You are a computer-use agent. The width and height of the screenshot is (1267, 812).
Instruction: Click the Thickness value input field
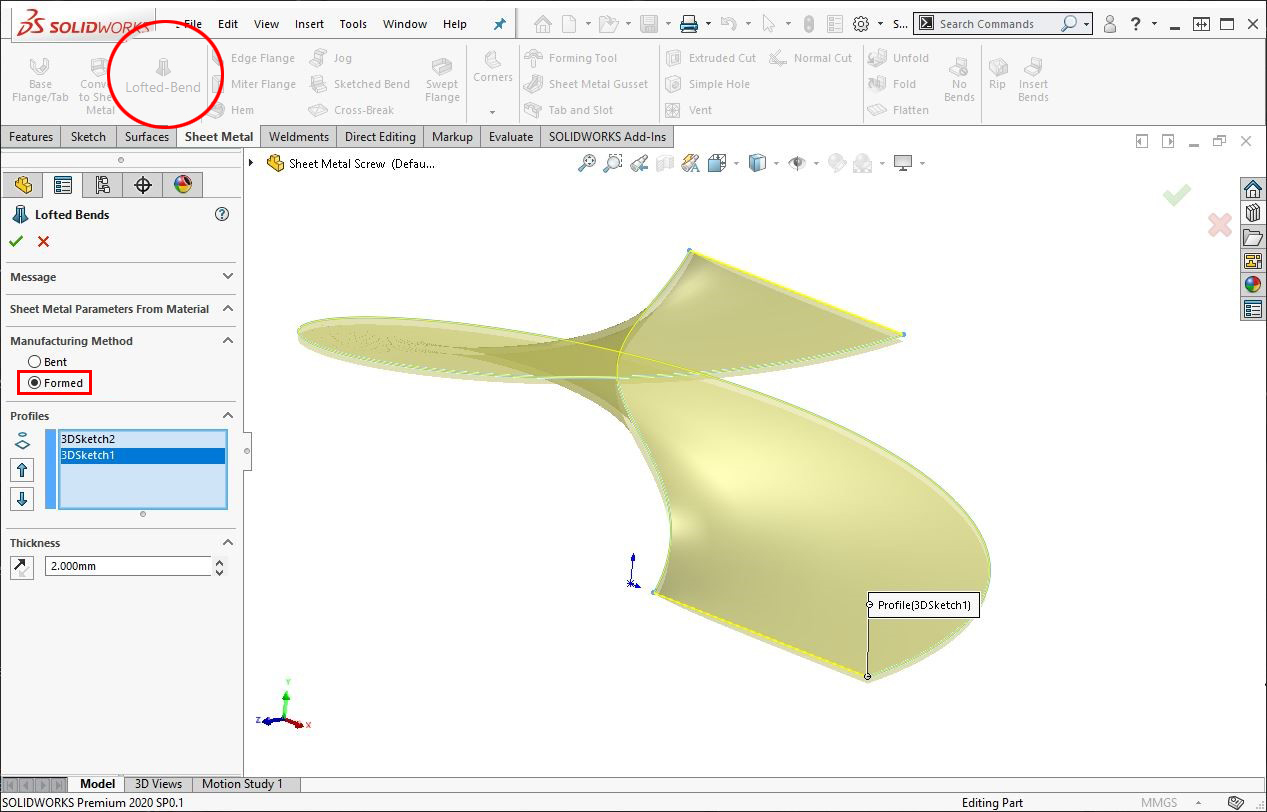click(x=128, y=566)
